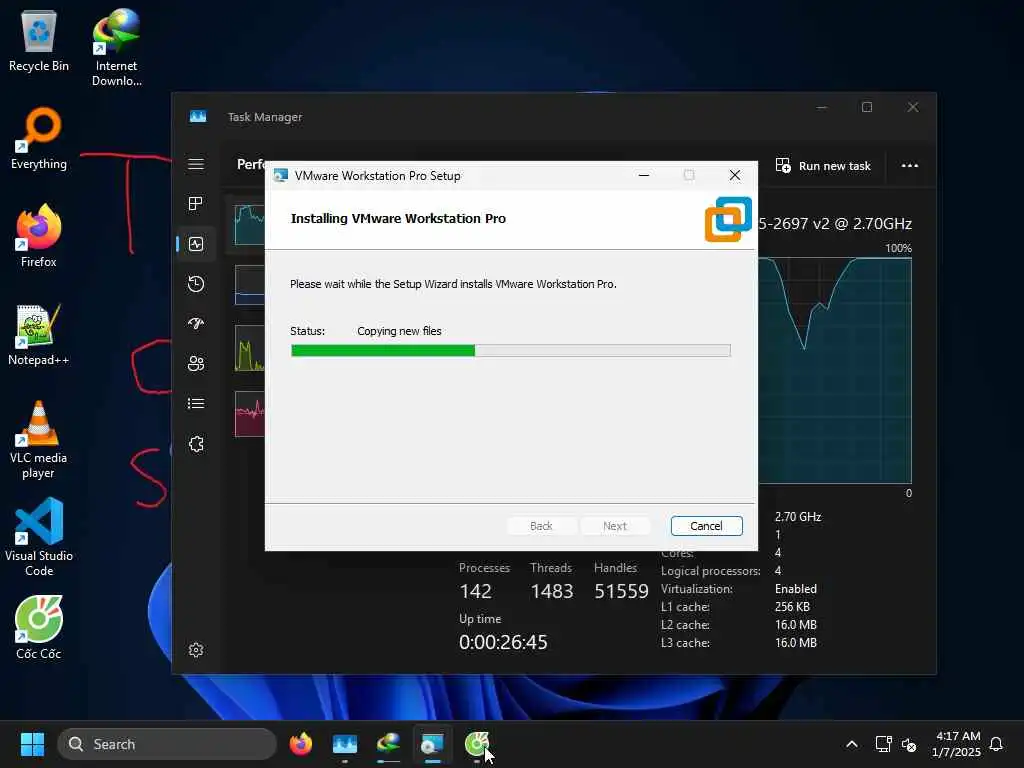Open network status tray icon
Screen dimensions: 1024x768
pos(883,744)
